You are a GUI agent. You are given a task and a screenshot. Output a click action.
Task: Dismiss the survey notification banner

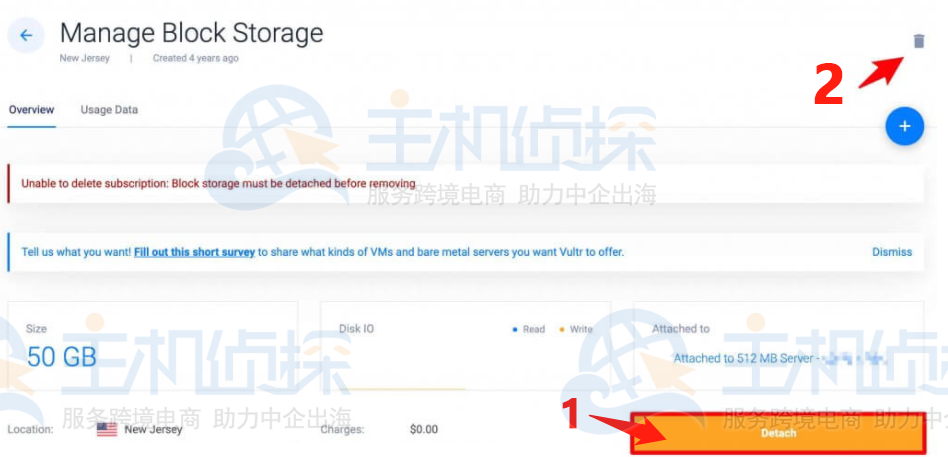pyautogui.click(x=892, y=252)
